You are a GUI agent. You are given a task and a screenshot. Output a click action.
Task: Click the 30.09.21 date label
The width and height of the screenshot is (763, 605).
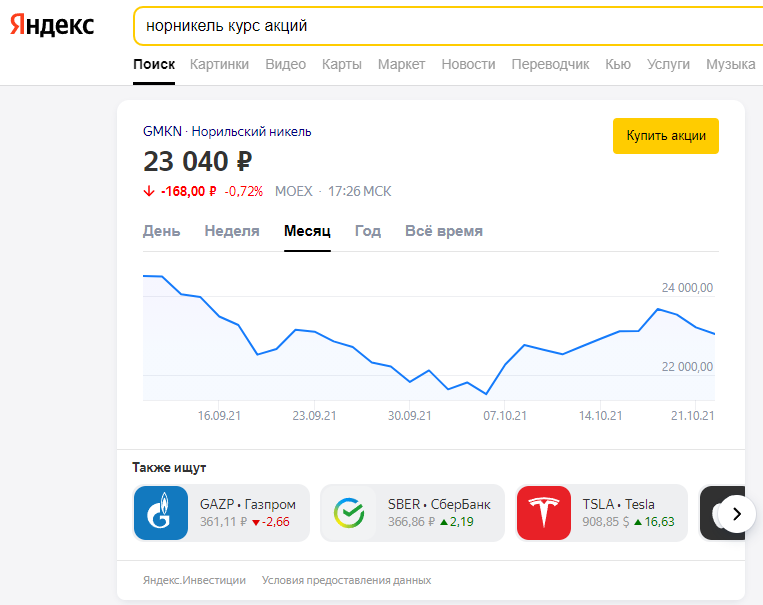click(x=410, y=416)
